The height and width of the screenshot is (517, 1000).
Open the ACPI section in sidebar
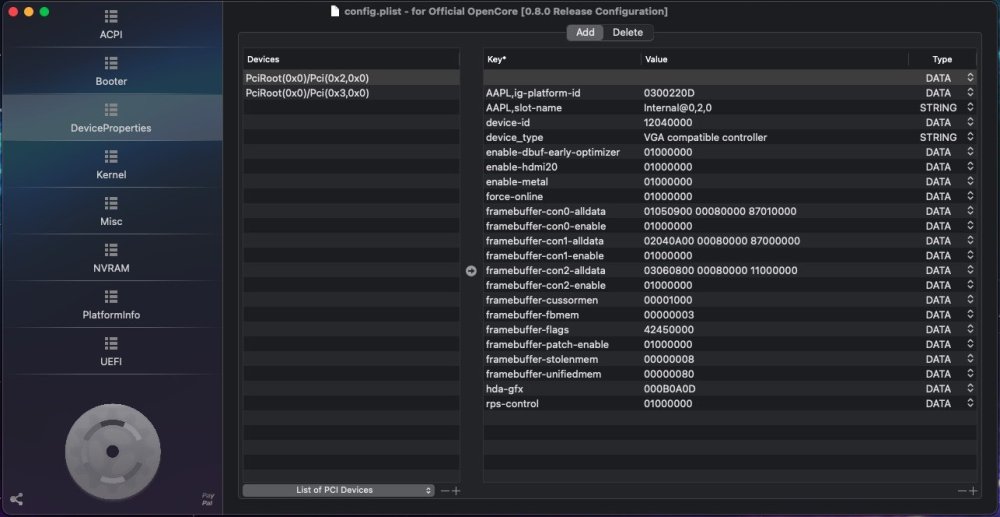[111, 25]
